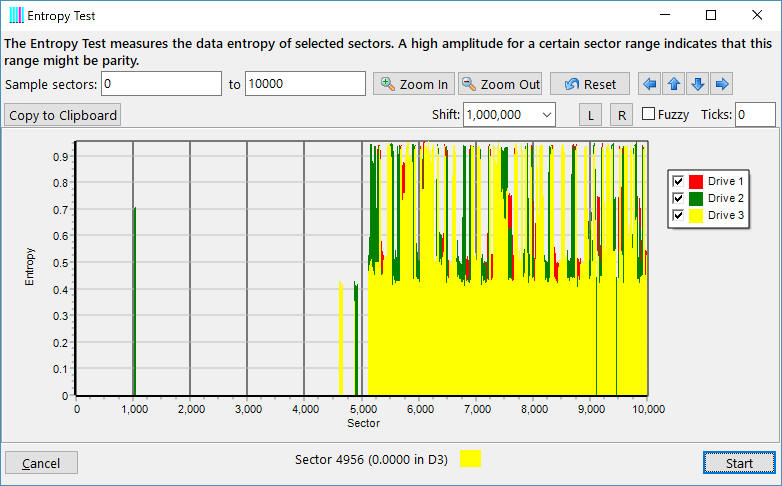Zoom in on the entropy graph

coord(413,84)
